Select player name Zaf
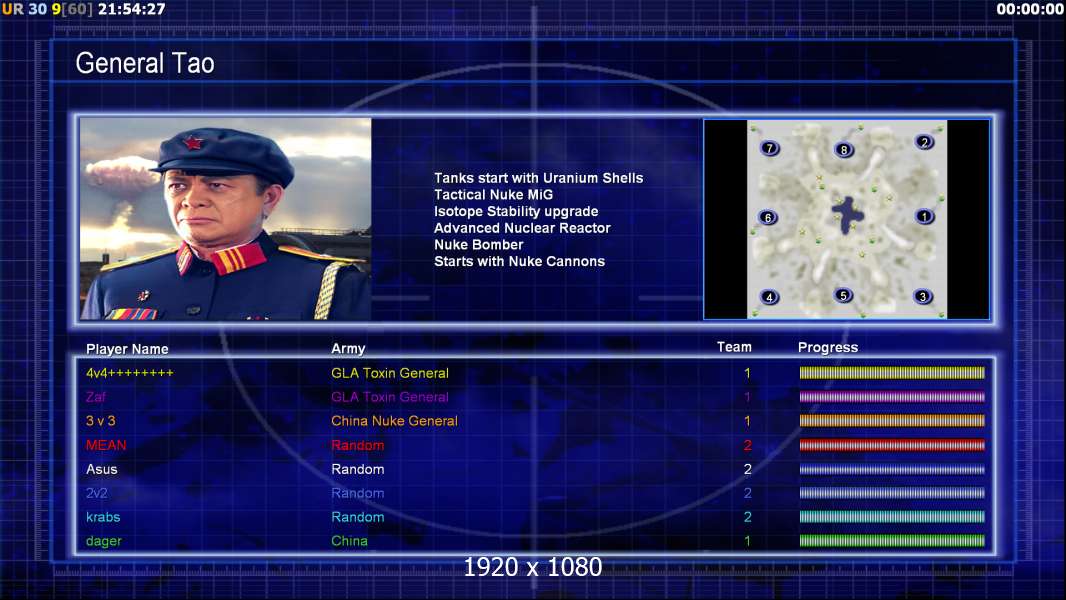The height and width of the screenshot is (600, 1066). point(96,397)
